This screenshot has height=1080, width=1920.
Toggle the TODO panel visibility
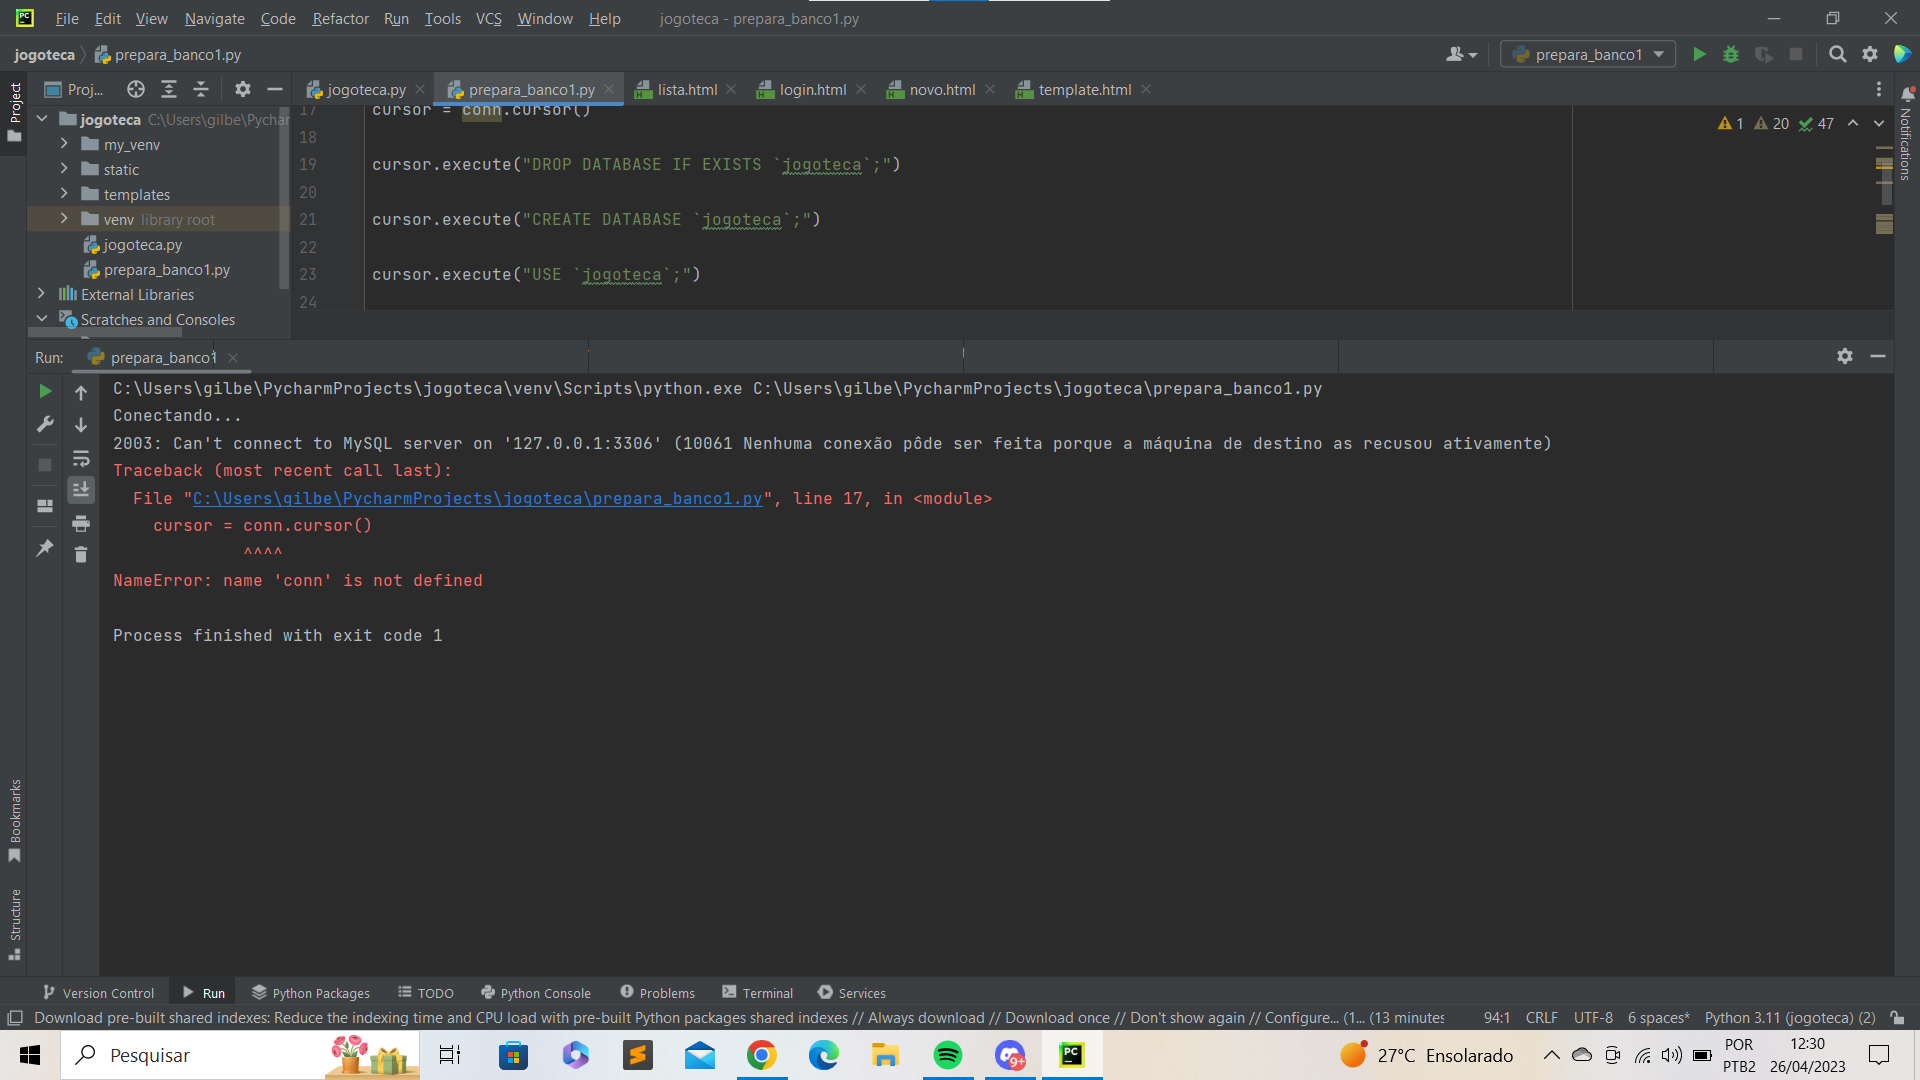pos(435,993)
